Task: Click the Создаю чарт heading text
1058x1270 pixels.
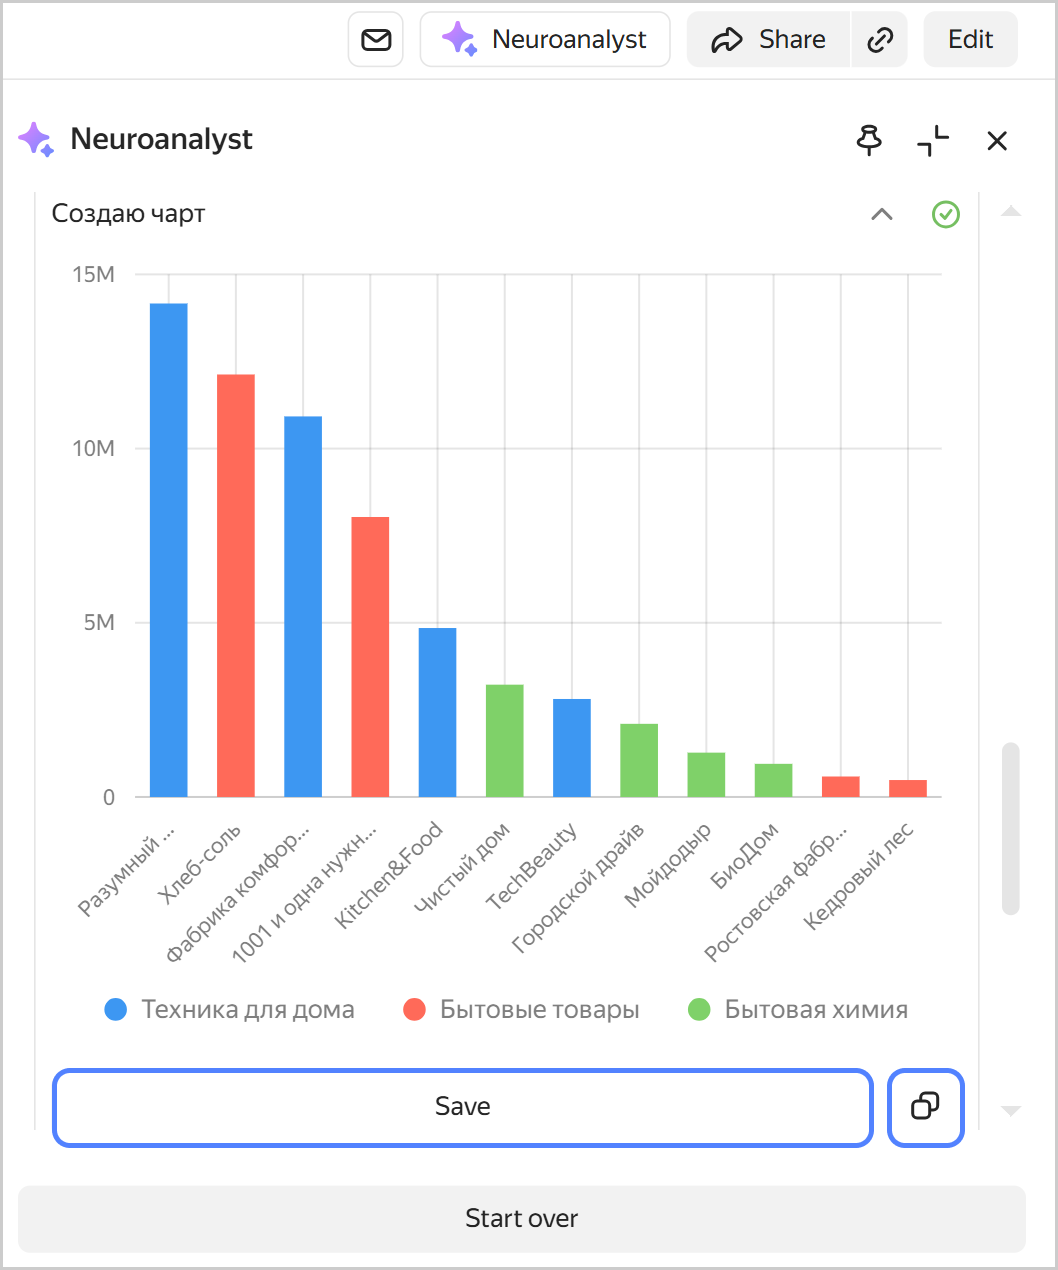Action: pos(128,214)
